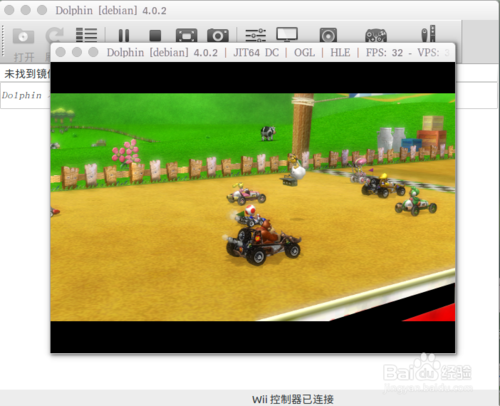The height and width of the screenshot is (406, 500).
Task: Open Wiimote settings icon
Action: point(428,34)
